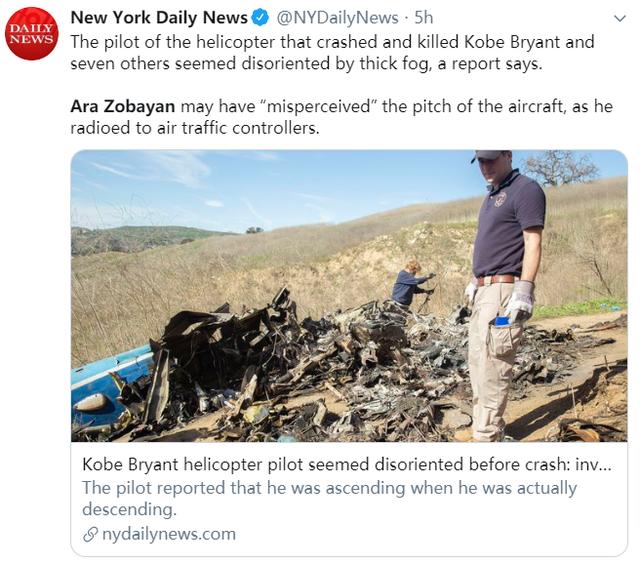Click the tree on the hillside in photo
This screenshot has height=564, width=640.
point(561,167)
